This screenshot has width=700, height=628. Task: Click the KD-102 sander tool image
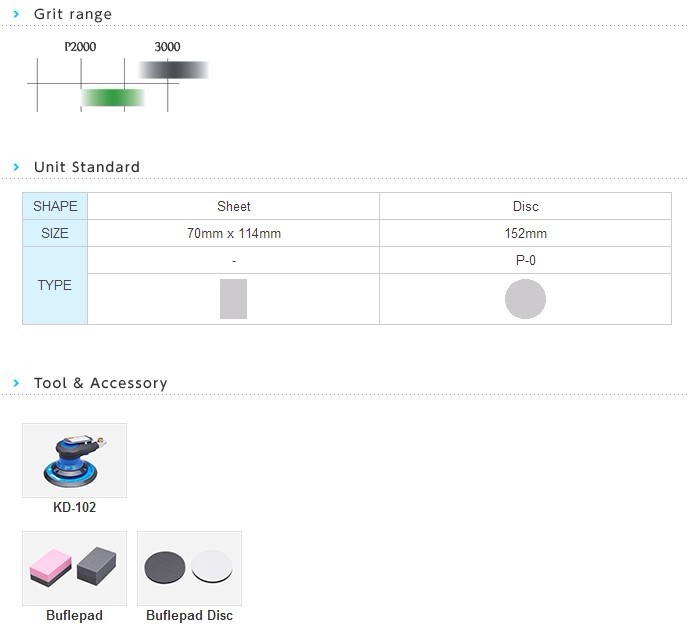point(74,460)
